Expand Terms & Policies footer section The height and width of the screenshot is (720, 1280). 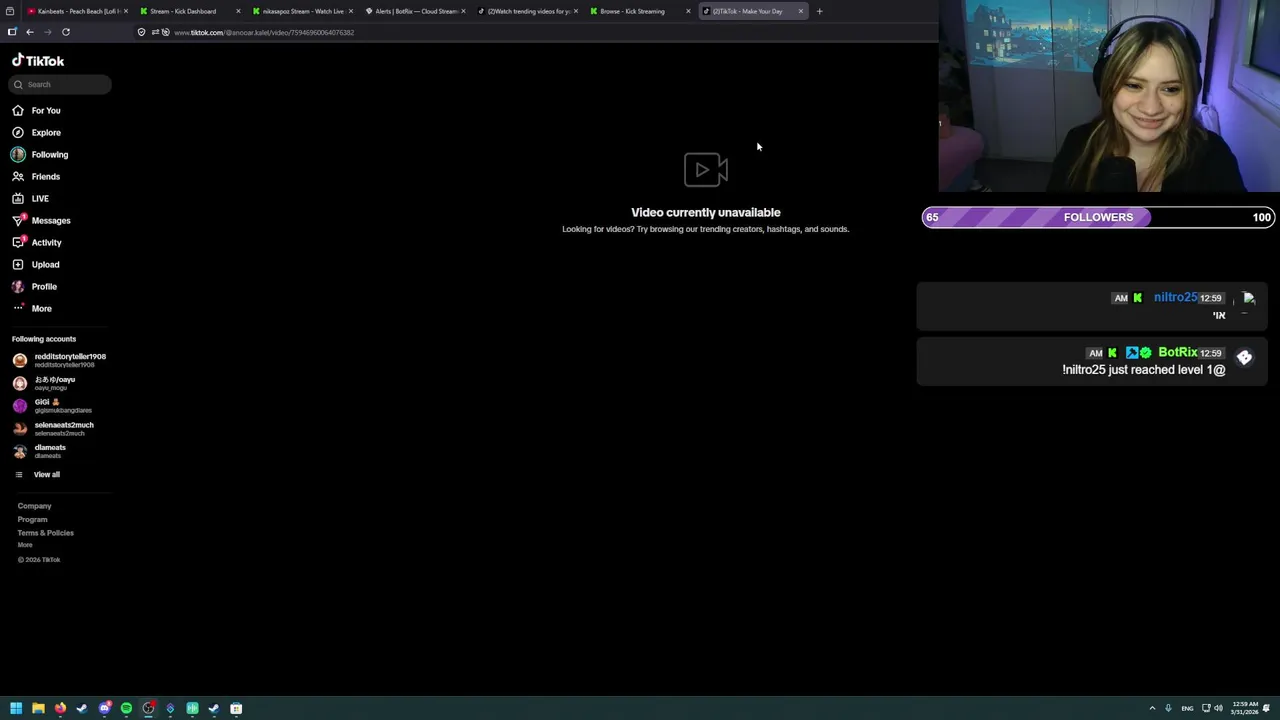pyautogui.click(x=45, y=532)
